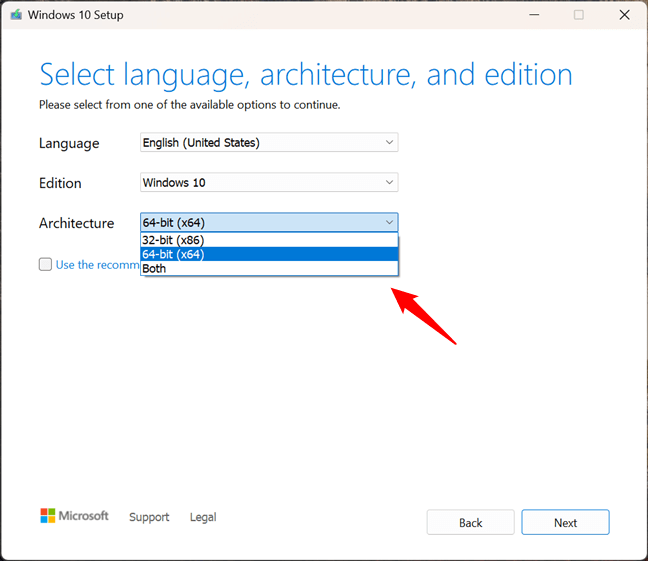648x561 pixels.
Task: Toggle the 'Use the recommended options' checkbox
Action: tap(45, 264)
